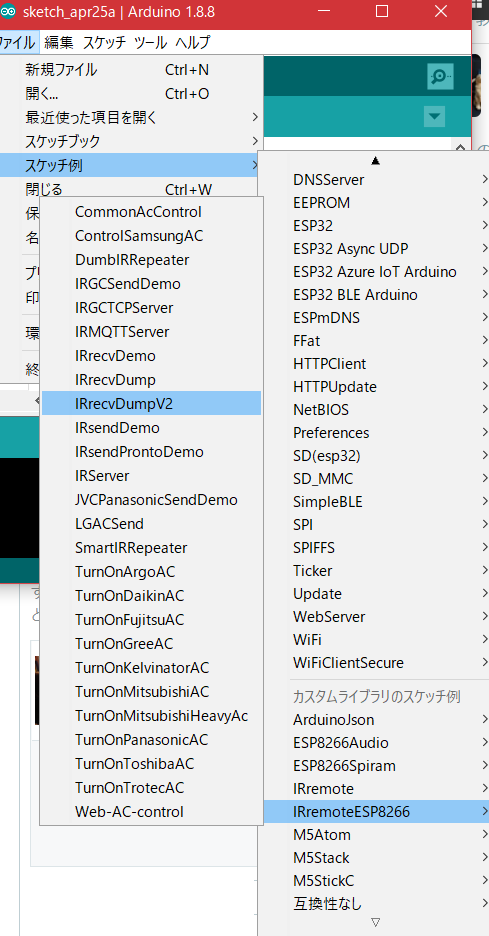Open IRGCSendDemo example
Screen dimensions: 489x936
(x=151, y=284)
